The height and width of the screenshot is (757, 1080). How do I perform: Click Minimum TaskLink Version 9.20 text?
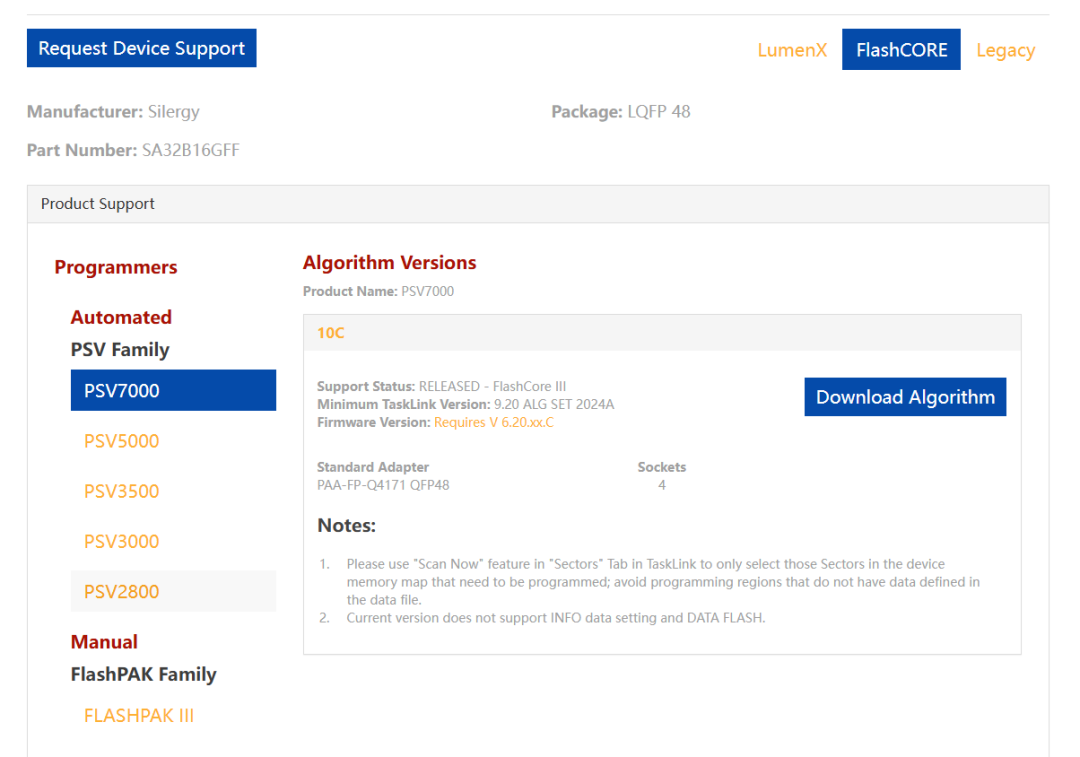click(466, 404)
